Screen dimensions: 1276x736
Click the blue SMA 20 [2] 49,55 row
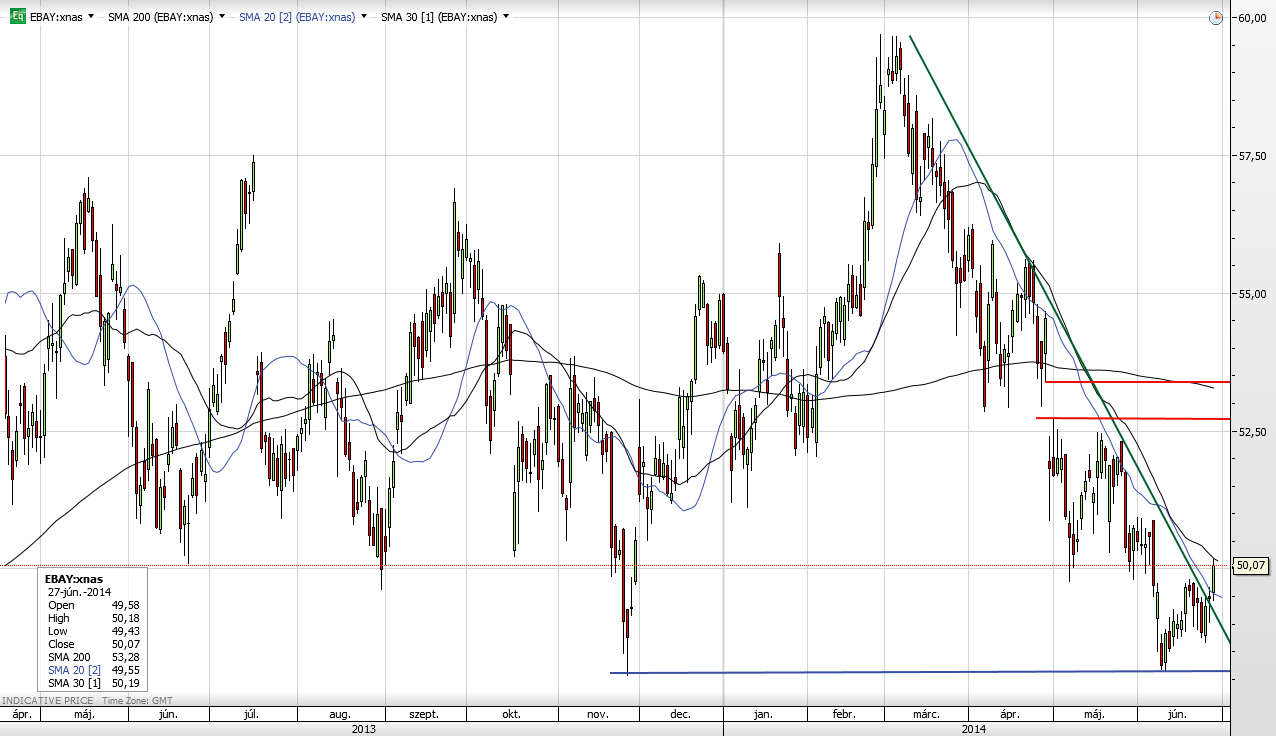[94, 670]
